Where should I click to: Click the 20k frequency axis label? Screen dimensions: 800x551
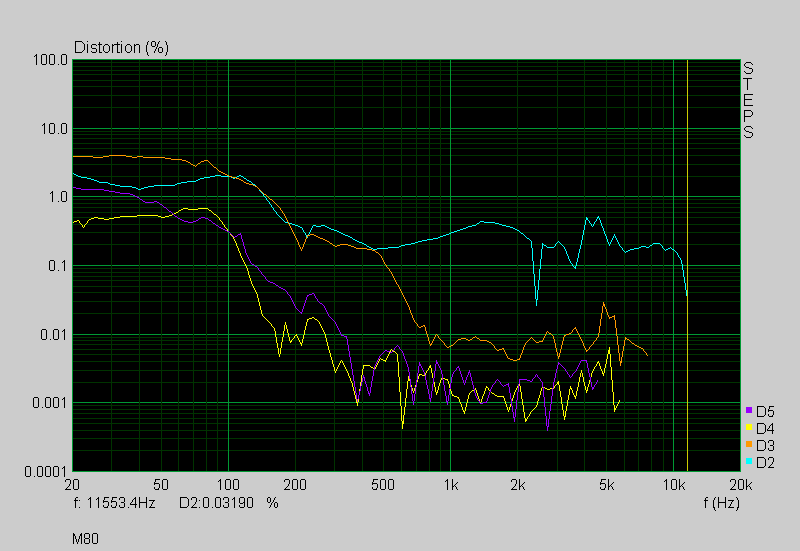pyautogui.click(x=741, y=485)
